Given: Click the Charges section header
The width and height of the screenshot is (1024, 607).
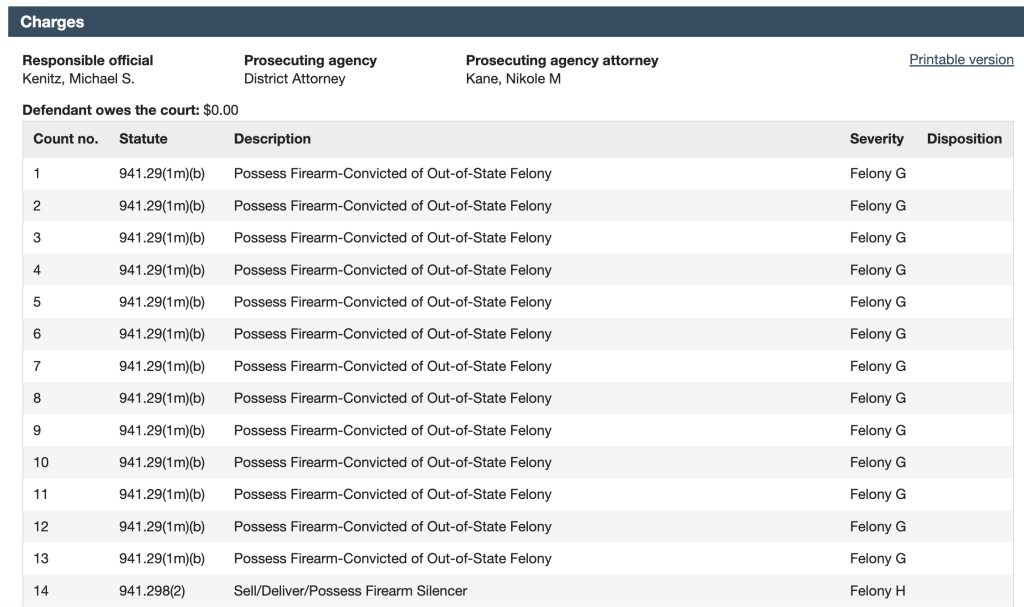Looking at the screenshot, I should coord(53,21).
